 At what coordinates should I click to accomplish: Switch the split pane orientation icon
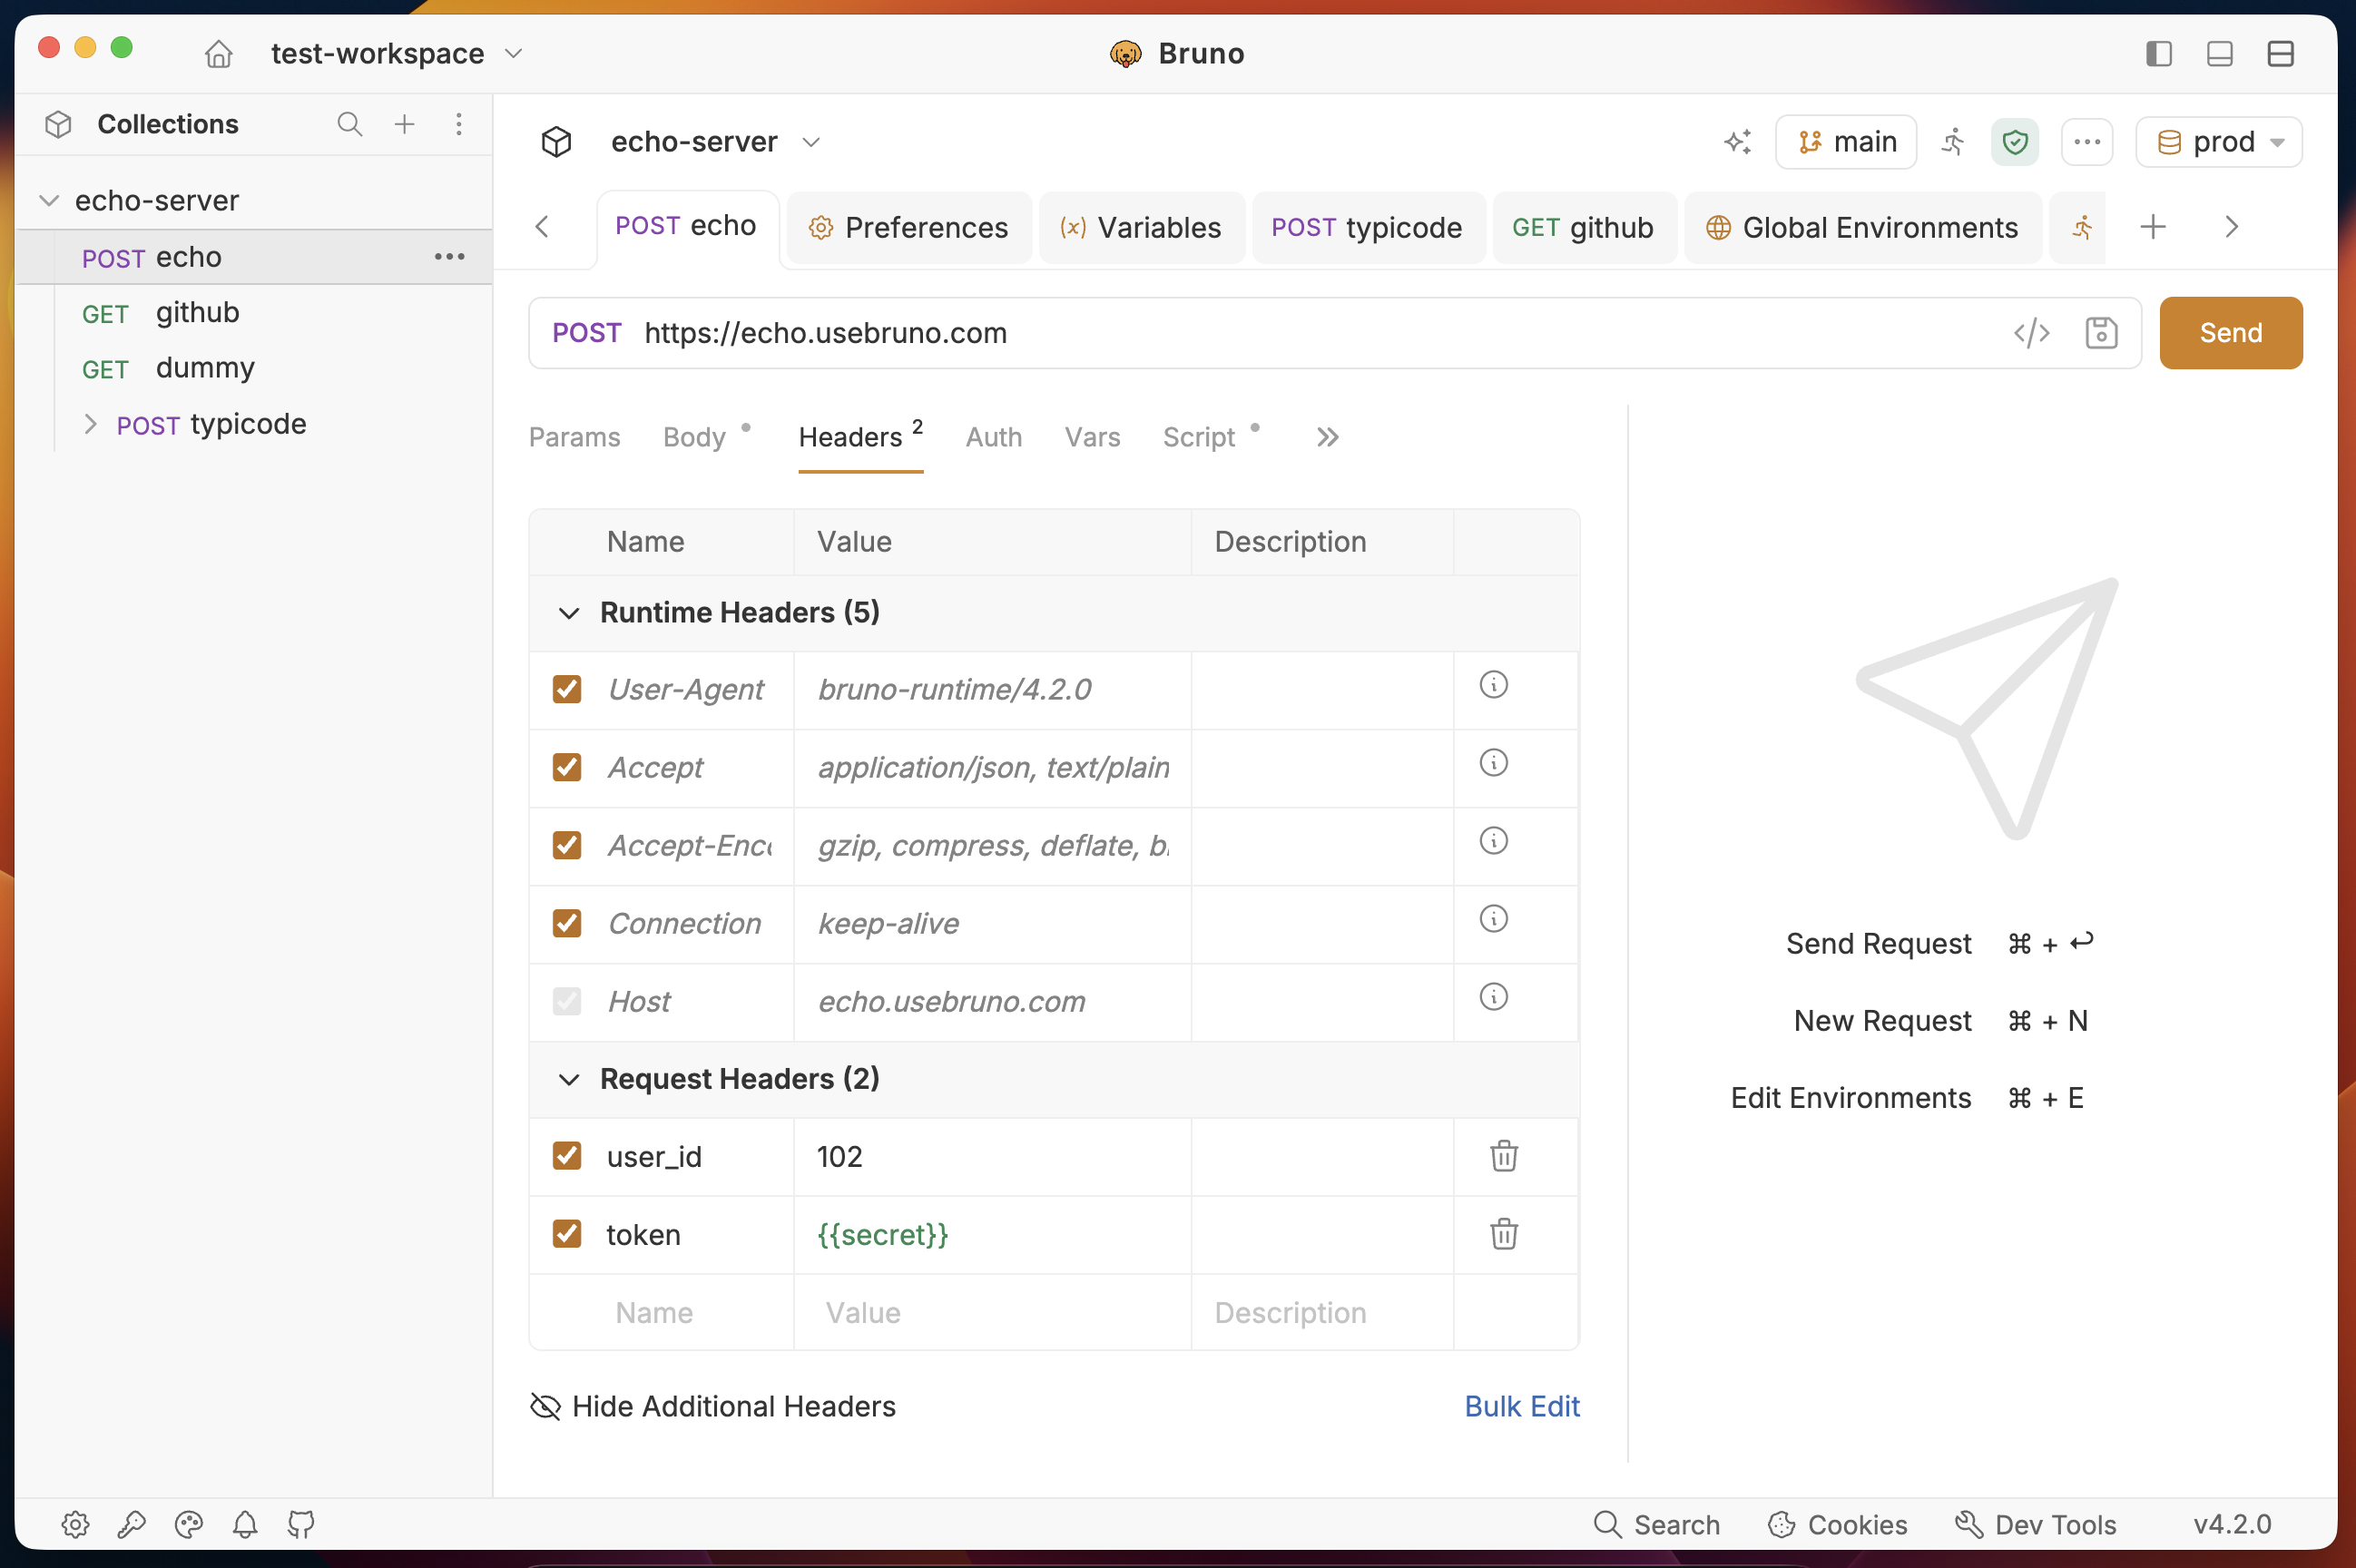point(2280,53)
